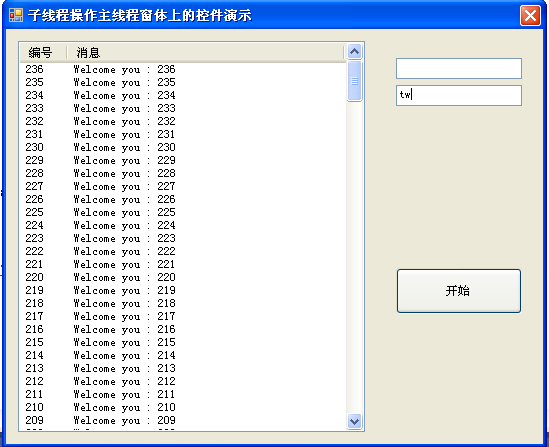549x447 pixels.
Task: Select row 'Welcome you : 213'
Action: (x=183, y=368)
